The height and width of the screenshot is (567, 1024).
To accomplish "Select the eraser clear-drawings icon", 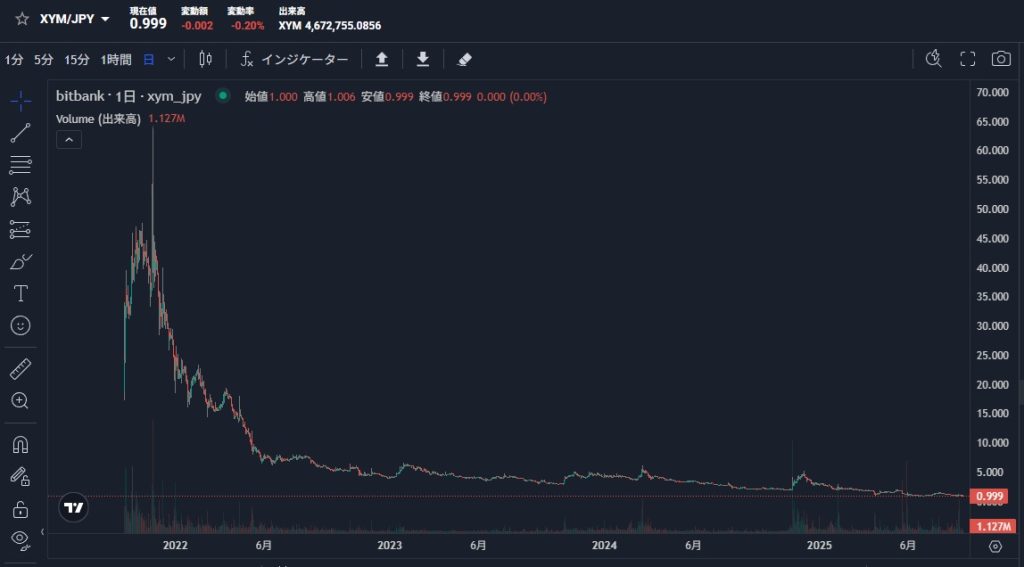I will [464, 59].
